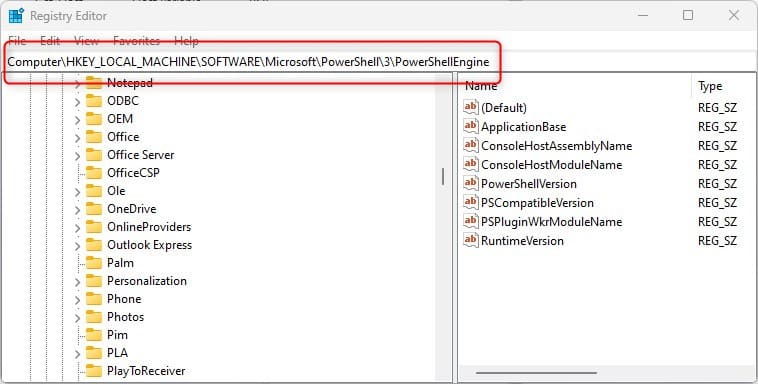Select the ODBC folder icon

click(94, 101)
